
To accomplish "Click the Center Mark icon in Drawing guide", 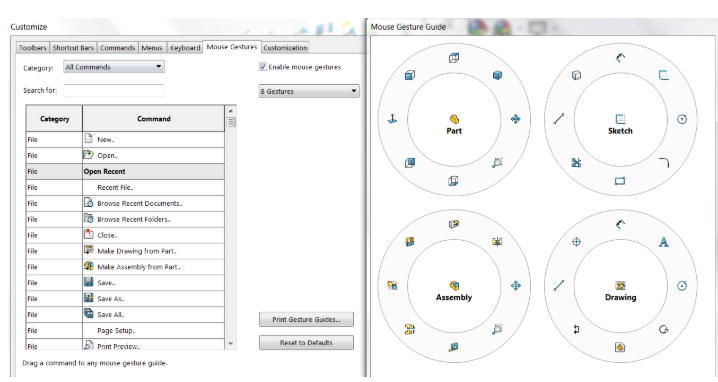I will (577, 242).
